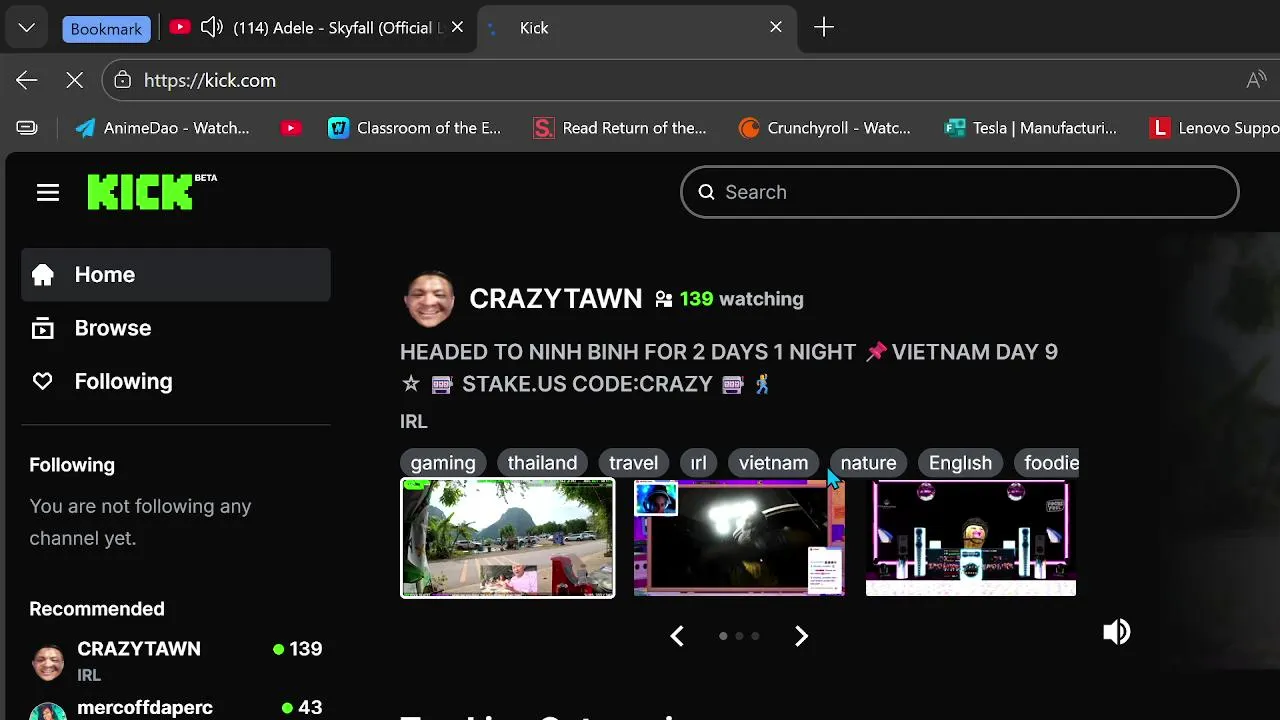
Task: Mute the Adele Skyfall tab audio icon
Action: [x=211, y=28]
